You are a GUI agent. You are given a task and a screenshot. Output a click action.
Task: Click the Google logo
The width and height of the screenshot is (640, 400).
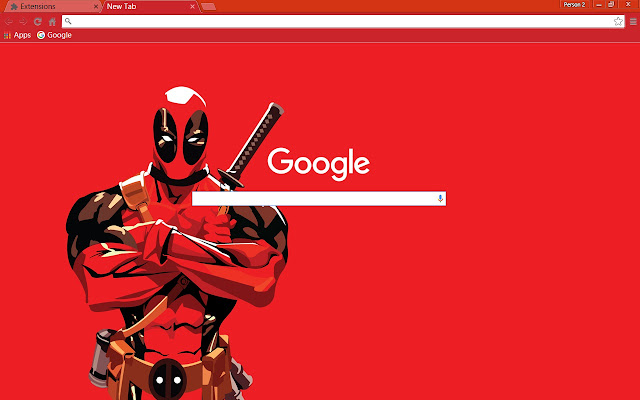coord(319,164)
